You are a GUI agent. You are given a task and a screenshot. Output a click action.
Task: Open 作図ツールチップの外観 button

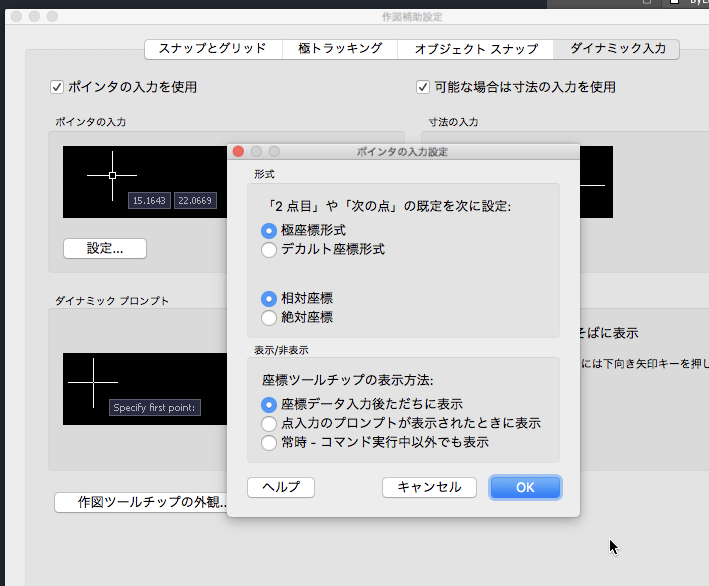pyautogui.click(x=141, y=502)
